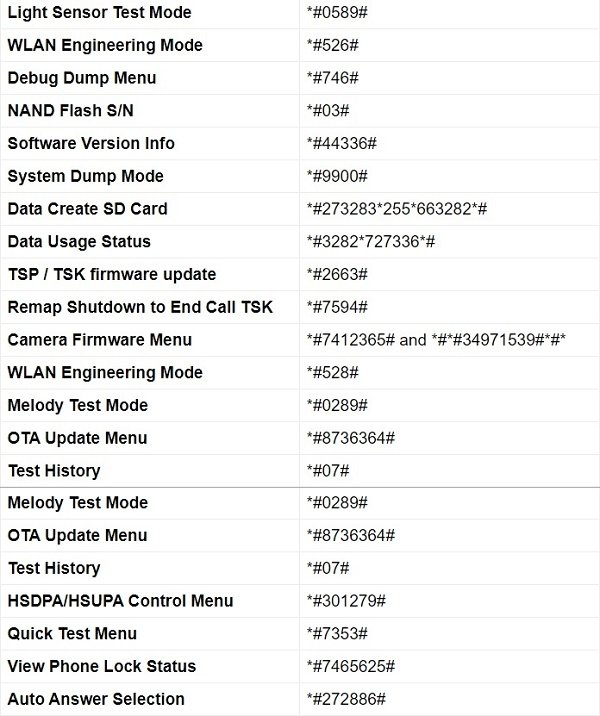This screenshot has height=716, width=600.
Task: Select Software Version Info text
Action: (x=91, y=143)
